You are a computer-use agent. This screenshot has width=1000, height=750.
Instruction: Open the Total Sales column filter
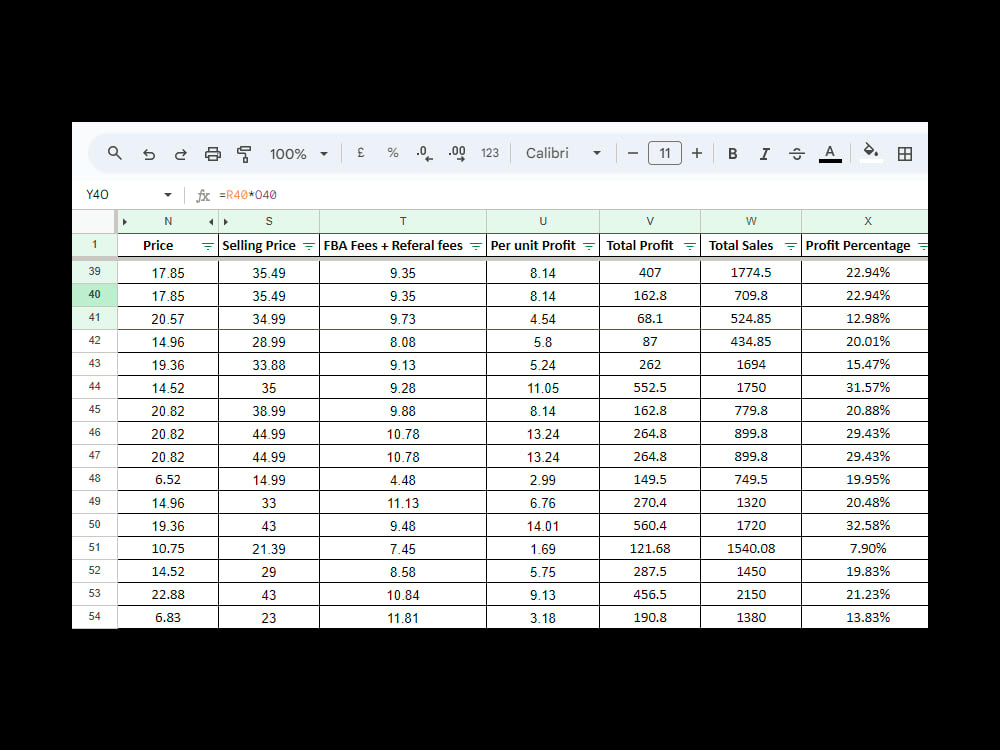790,246
